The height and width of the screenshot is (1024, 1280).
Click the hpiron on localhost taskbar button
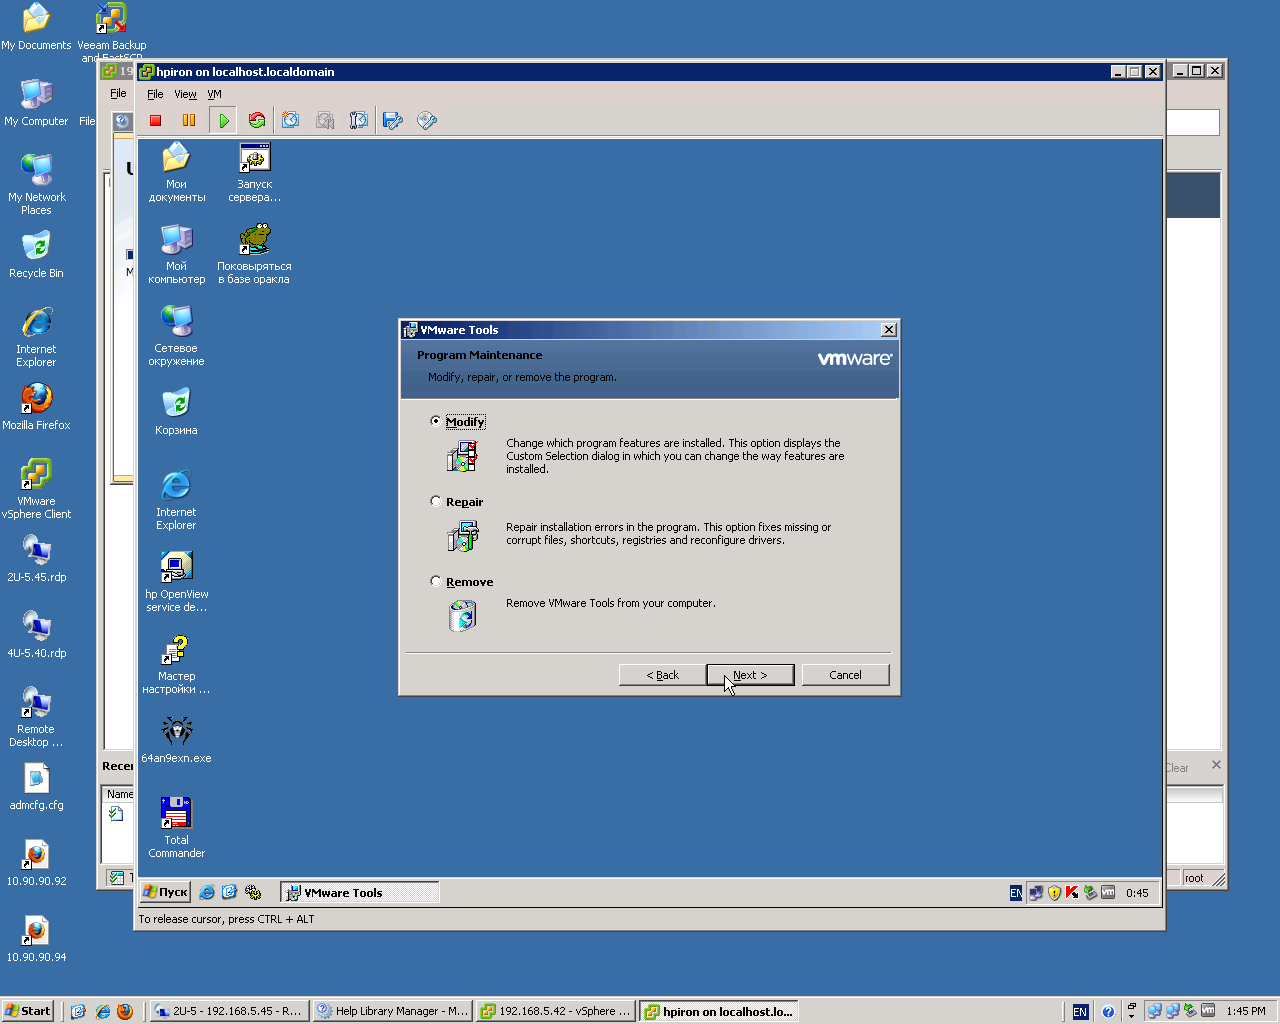pyautogui.click(x=718, y=1011)
